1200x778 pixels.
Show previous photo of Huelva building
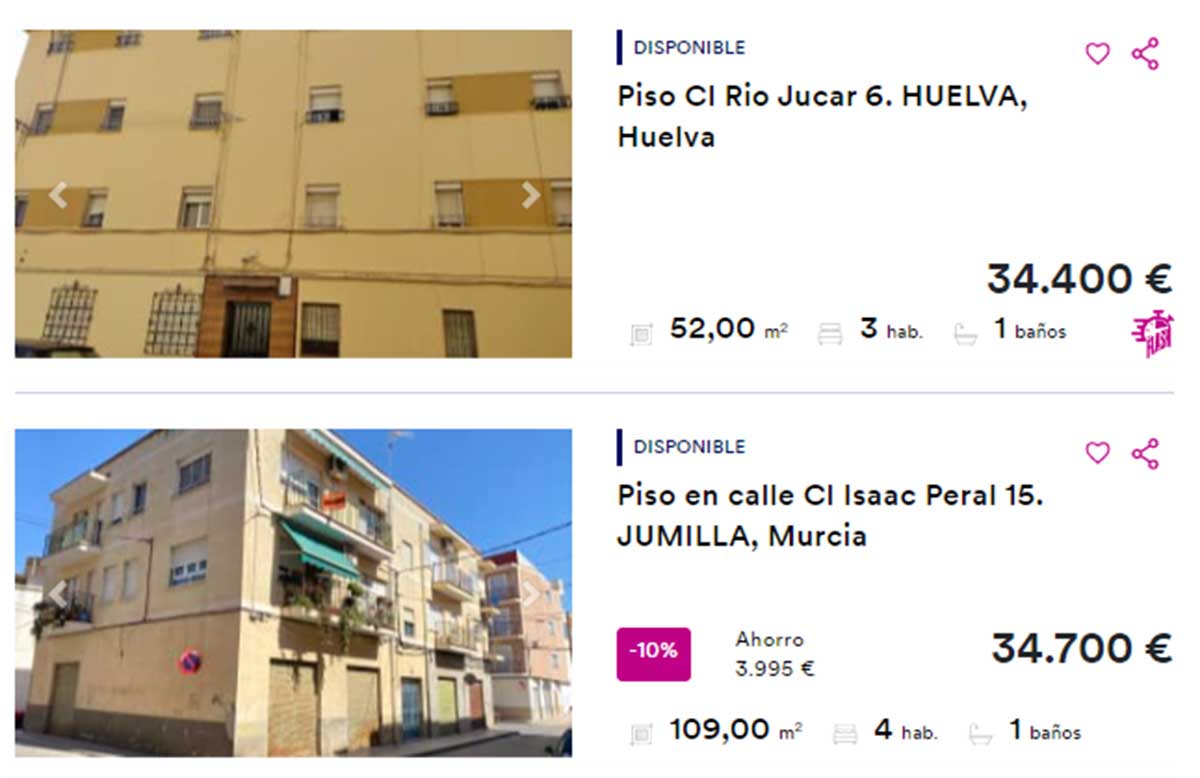pos(58,195)
